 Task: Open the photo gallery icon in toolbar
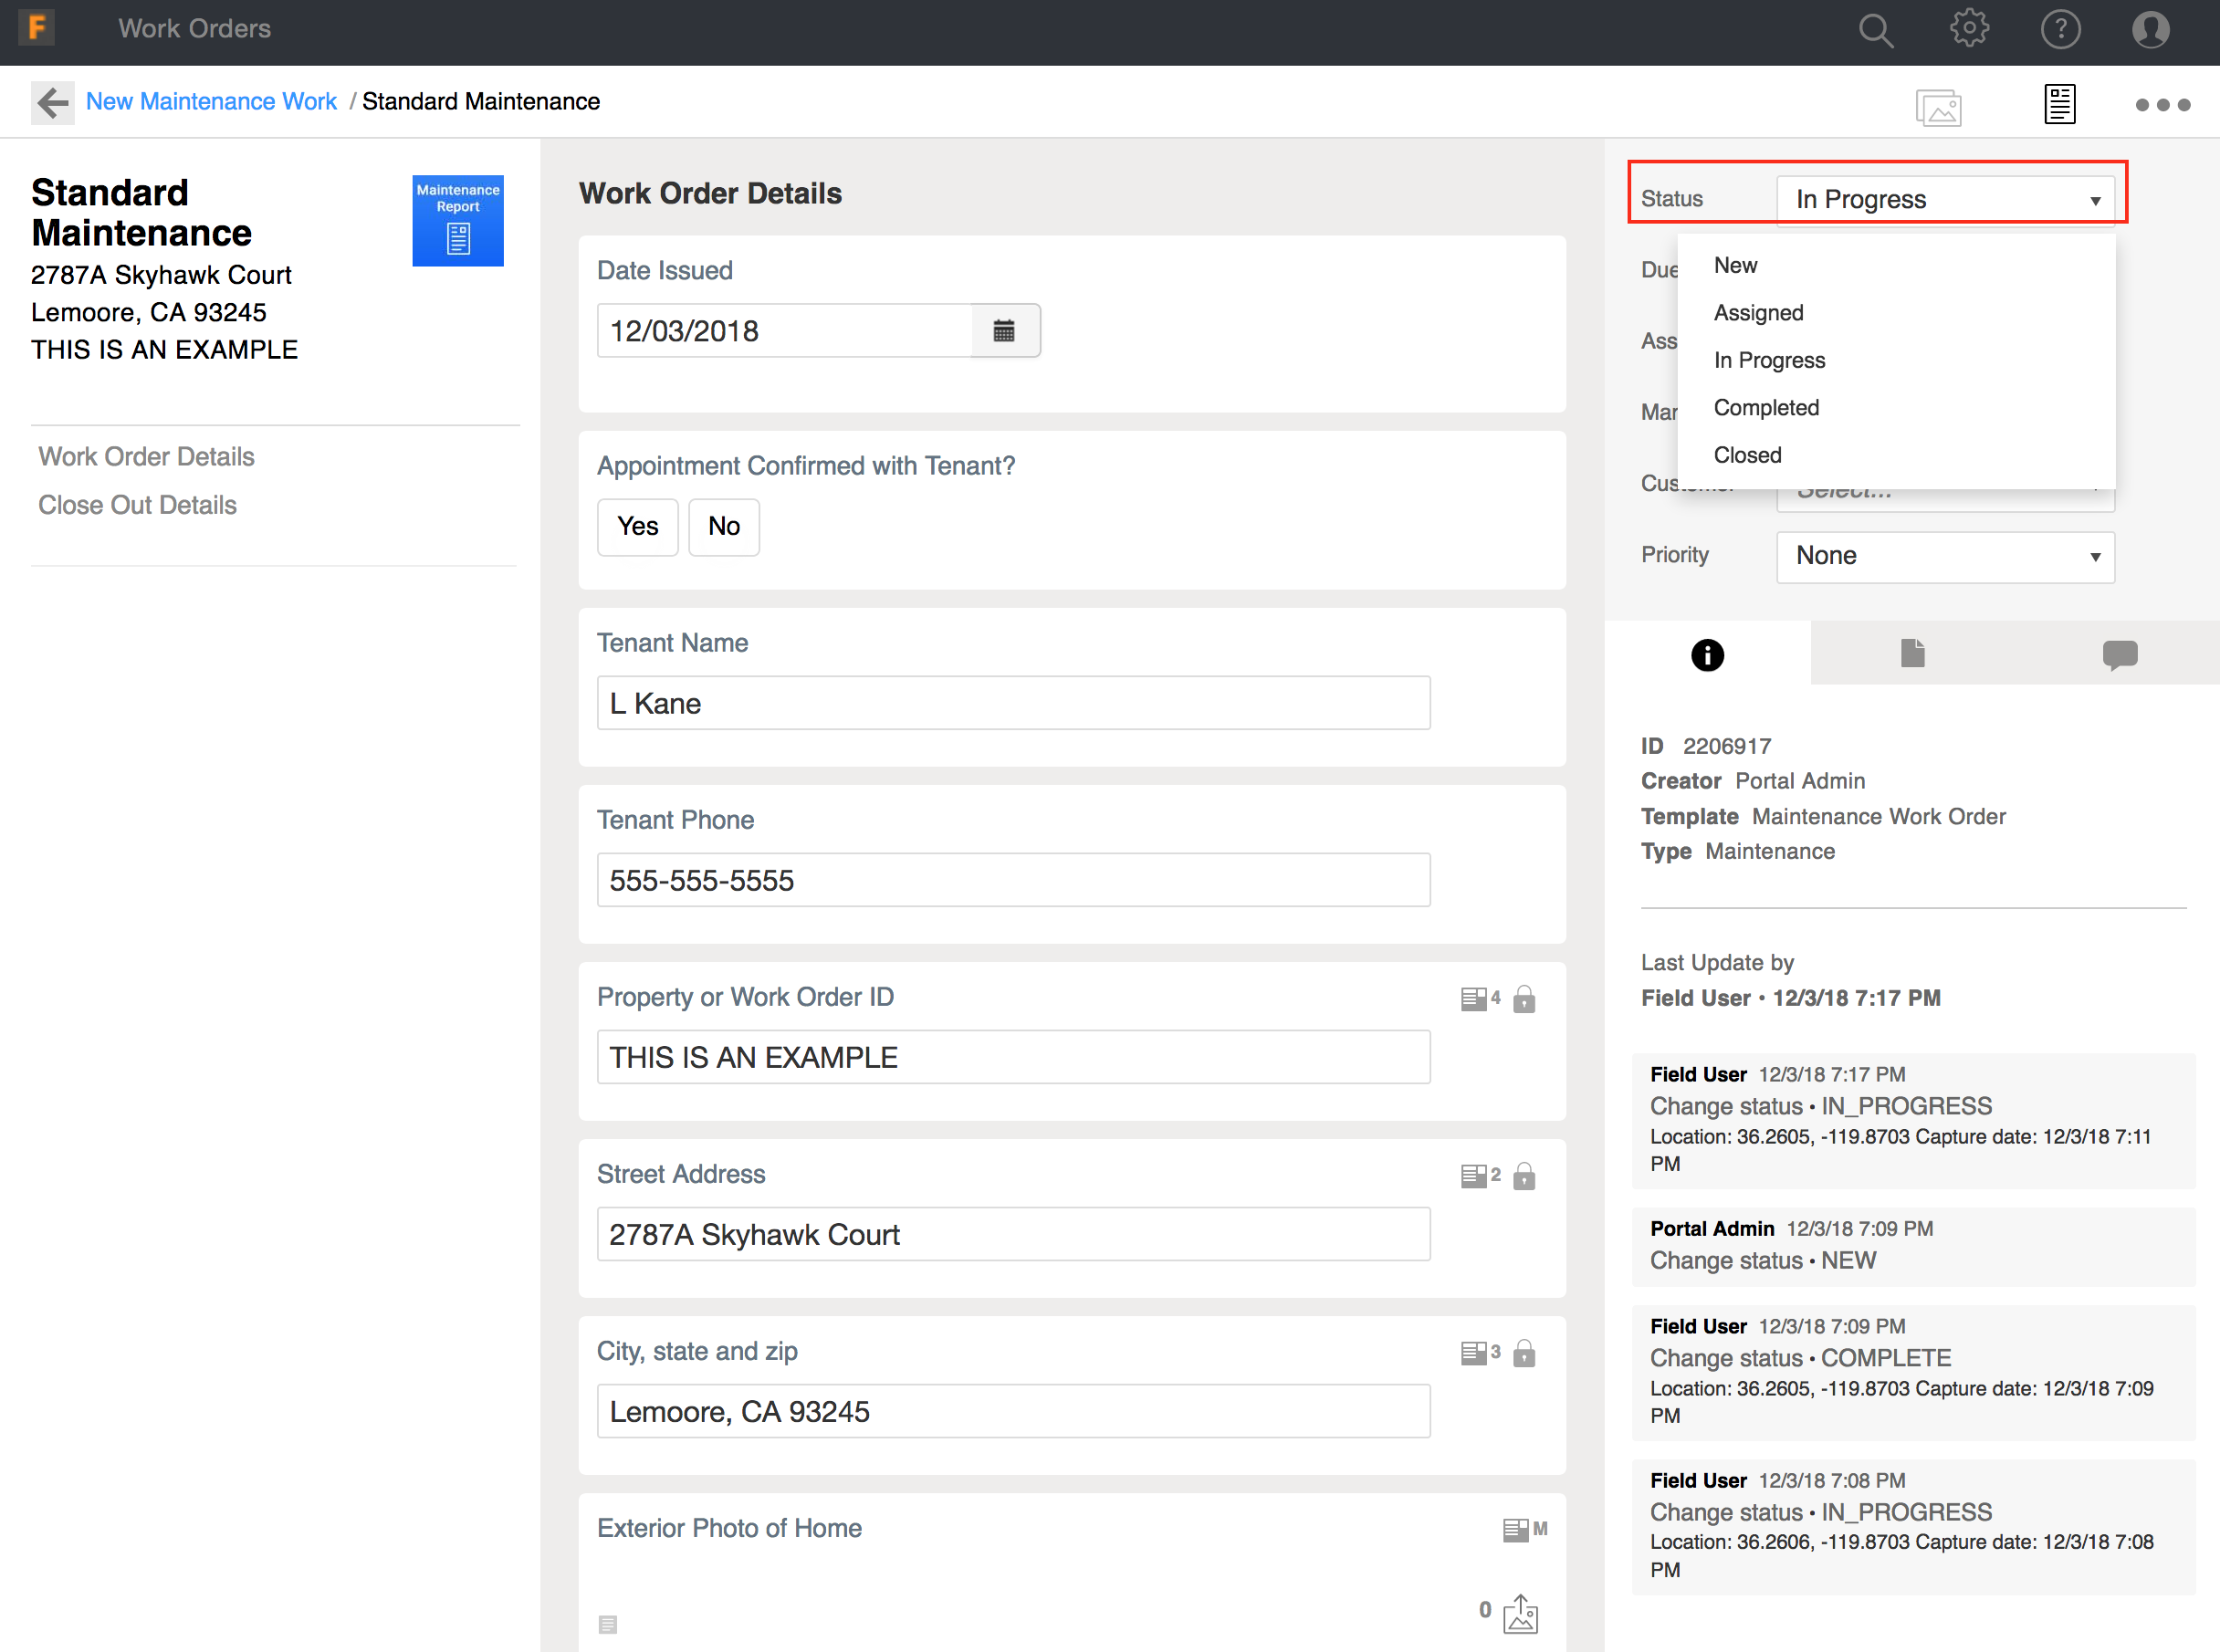[x=1938, y=106]
